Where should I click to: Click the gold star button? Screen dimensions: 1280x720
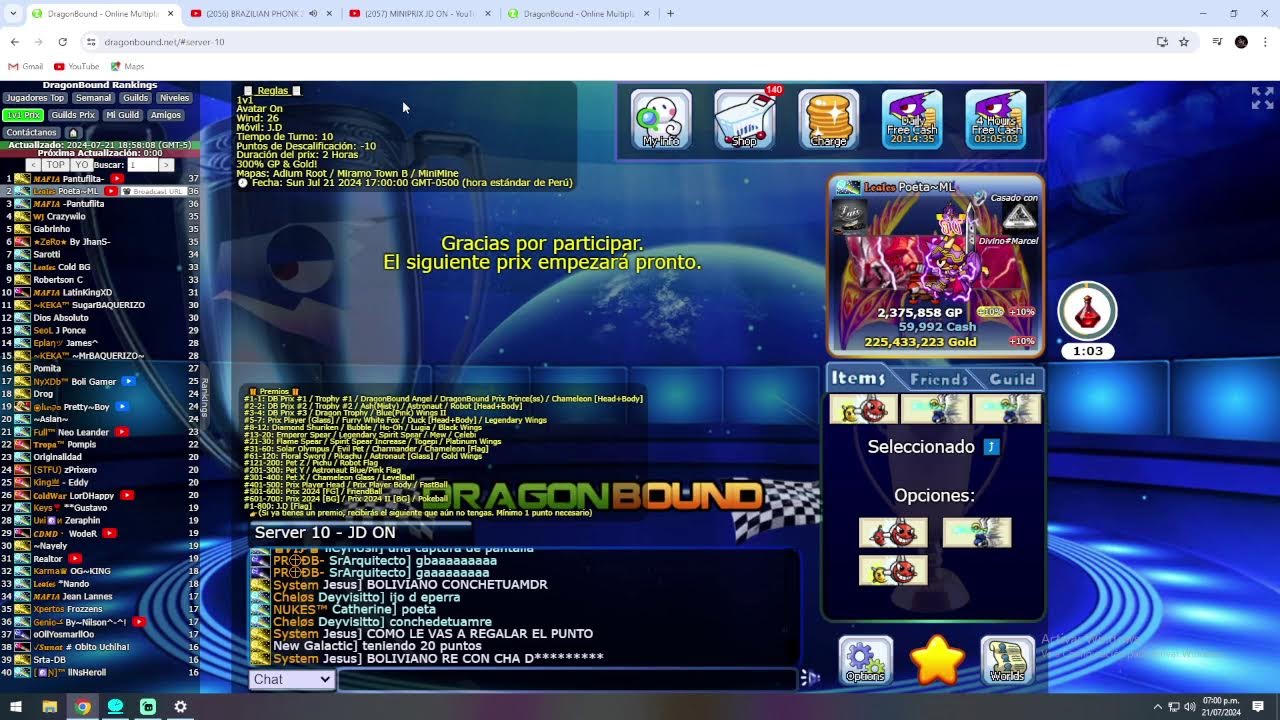[x=937, y=661]
